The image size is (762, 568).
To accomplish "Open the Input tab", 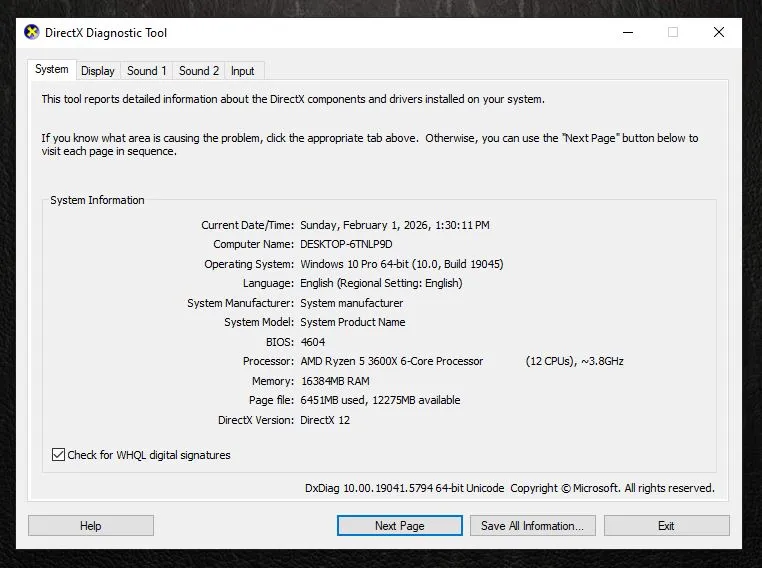I will (x=242, y=71).
